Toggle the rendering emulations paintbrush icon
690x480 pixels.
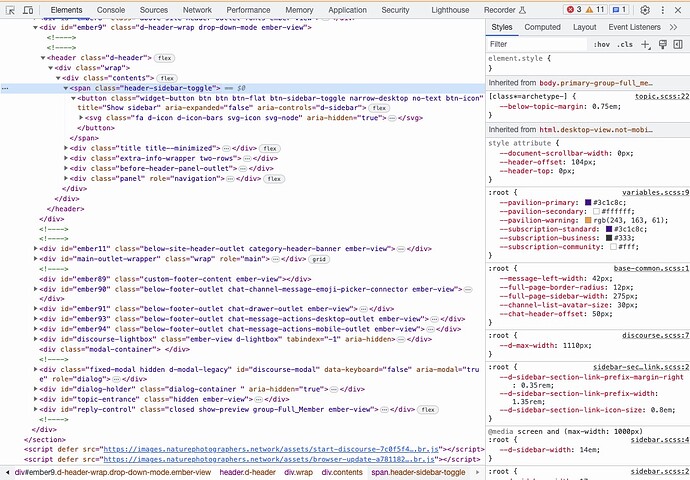663,44
